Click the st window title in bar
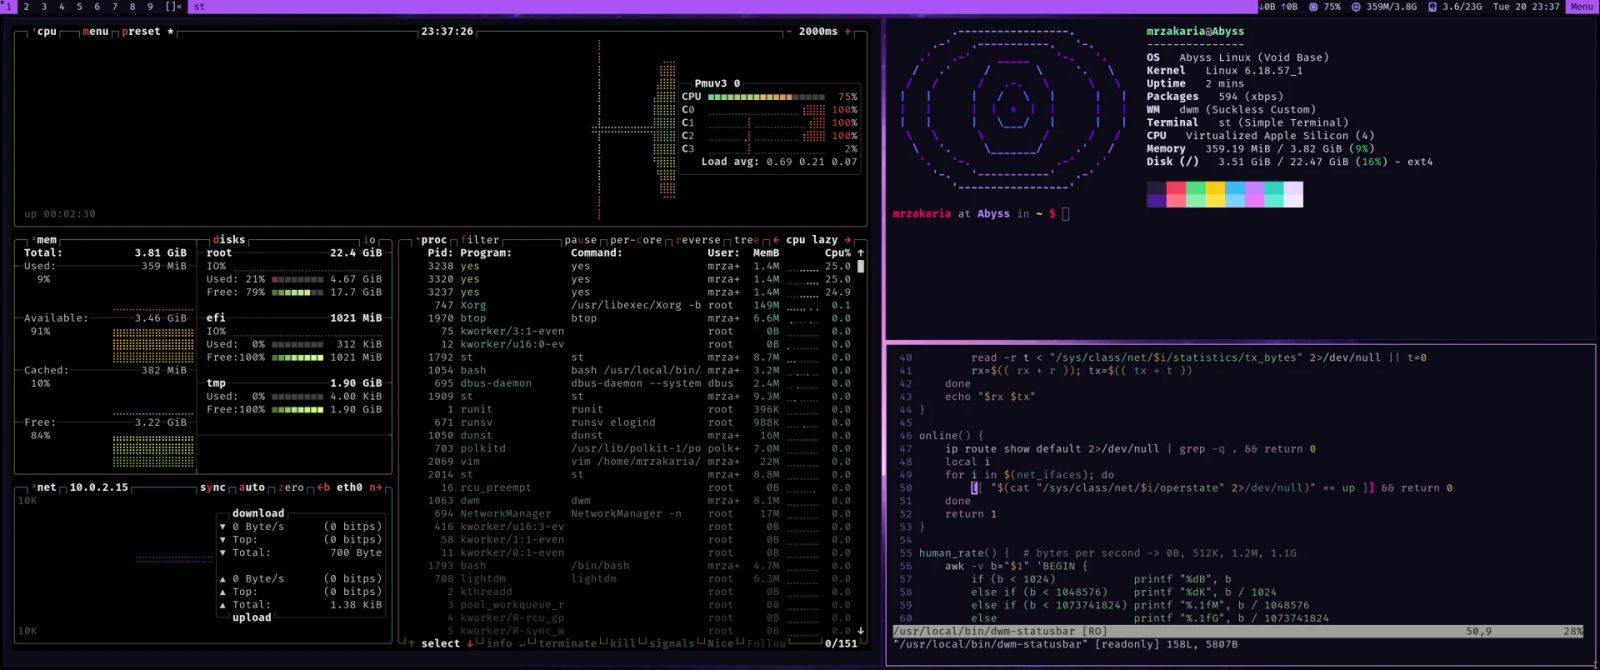 coord(199,6)
